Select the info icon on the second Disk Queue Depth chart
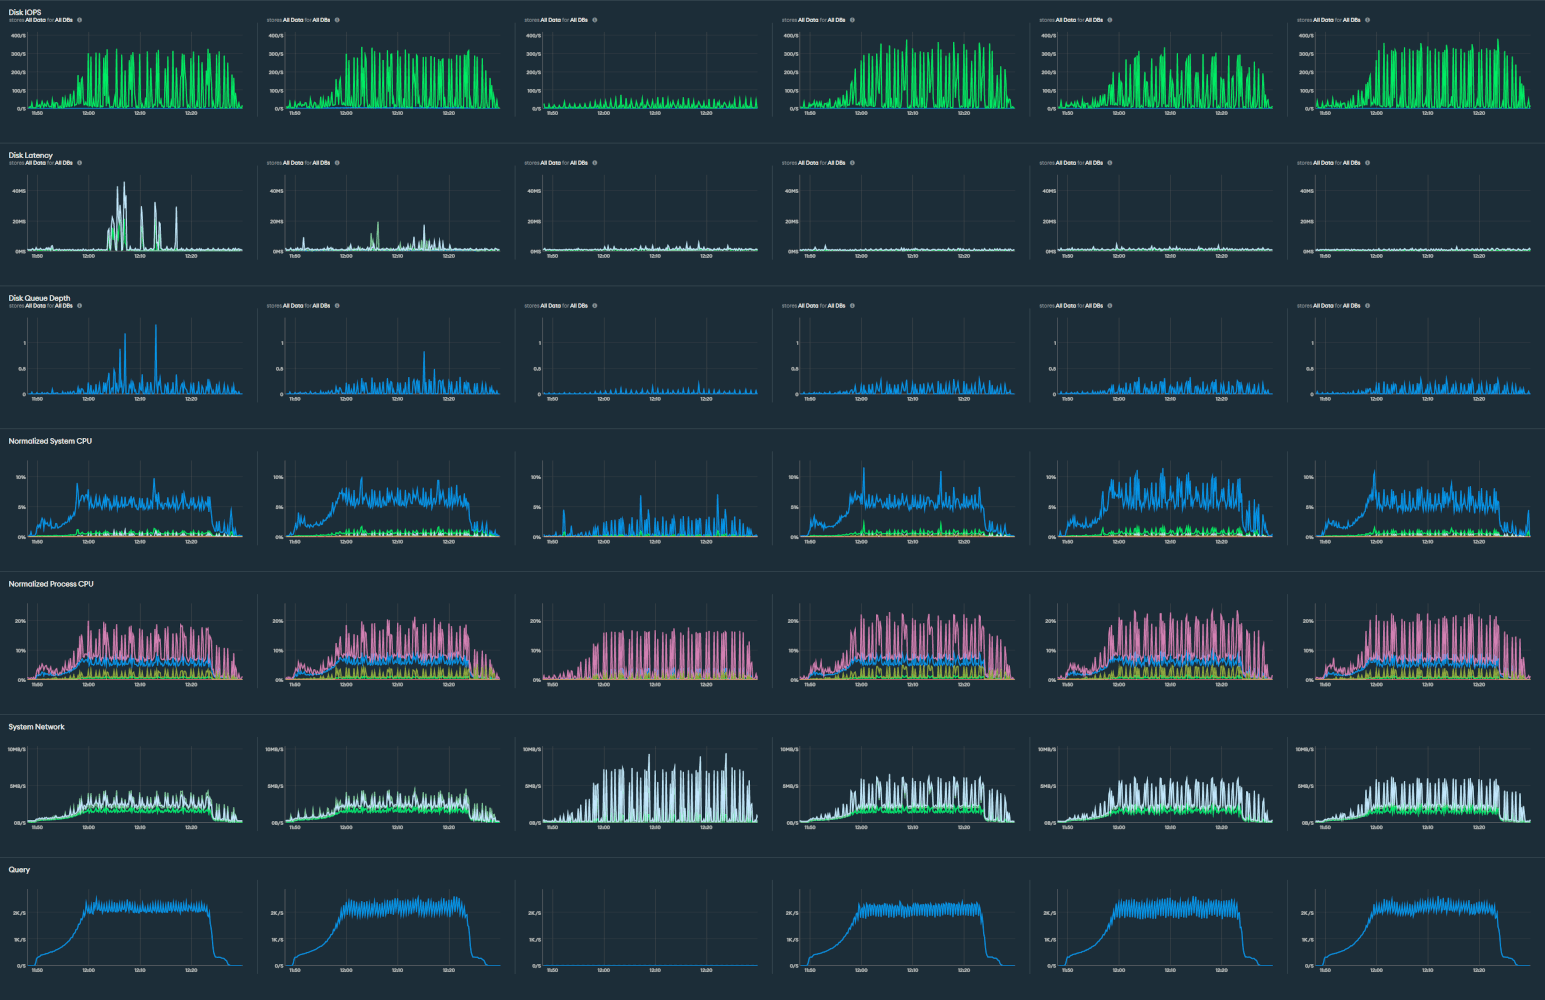This screenshot has width=1545, height=1000. tap(337, 305)
